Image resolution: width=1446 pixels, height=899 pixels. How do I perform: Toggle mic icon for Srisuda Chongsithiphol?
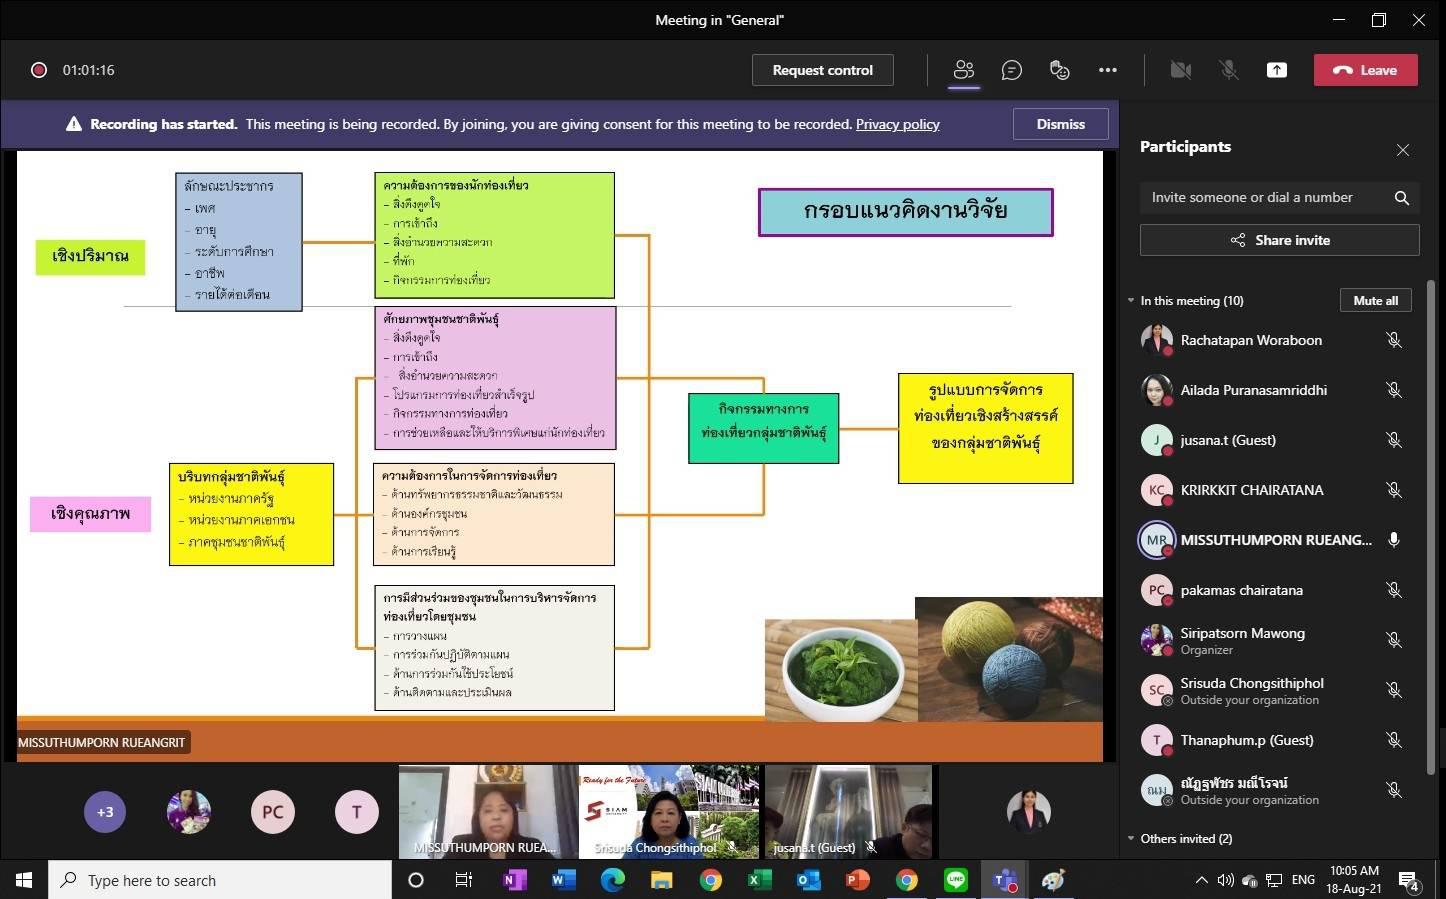pyautogui.click(x=1394, y=690)
